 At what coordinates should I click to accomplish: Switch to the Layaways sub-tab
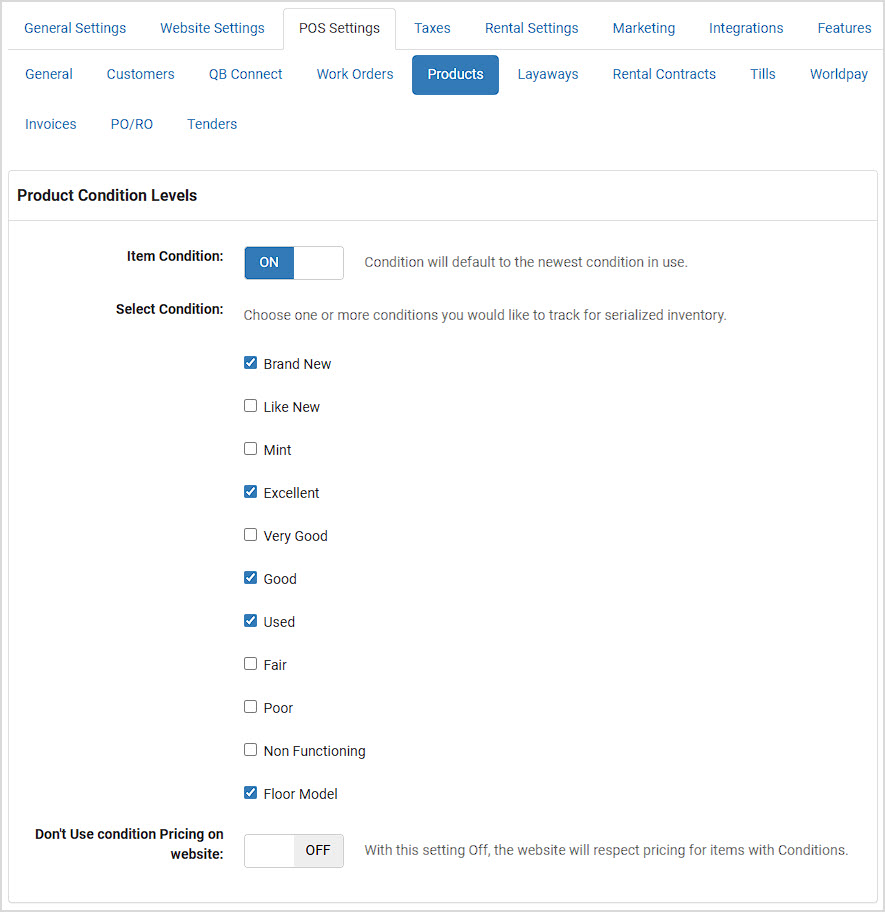(548, 74)
